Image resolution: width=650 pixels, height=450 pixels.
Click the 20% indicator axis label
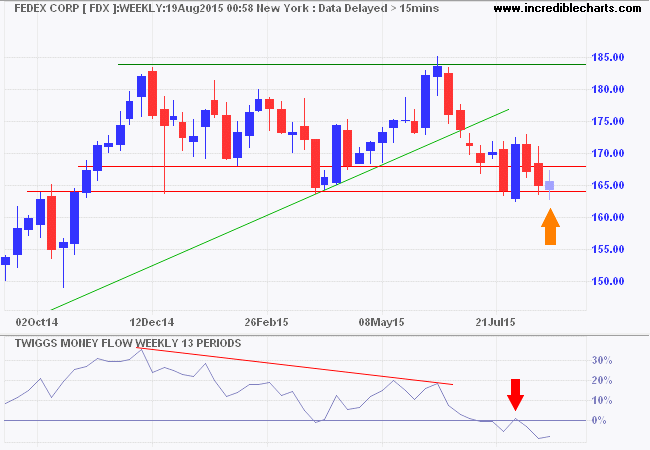[x=602, y=380]
